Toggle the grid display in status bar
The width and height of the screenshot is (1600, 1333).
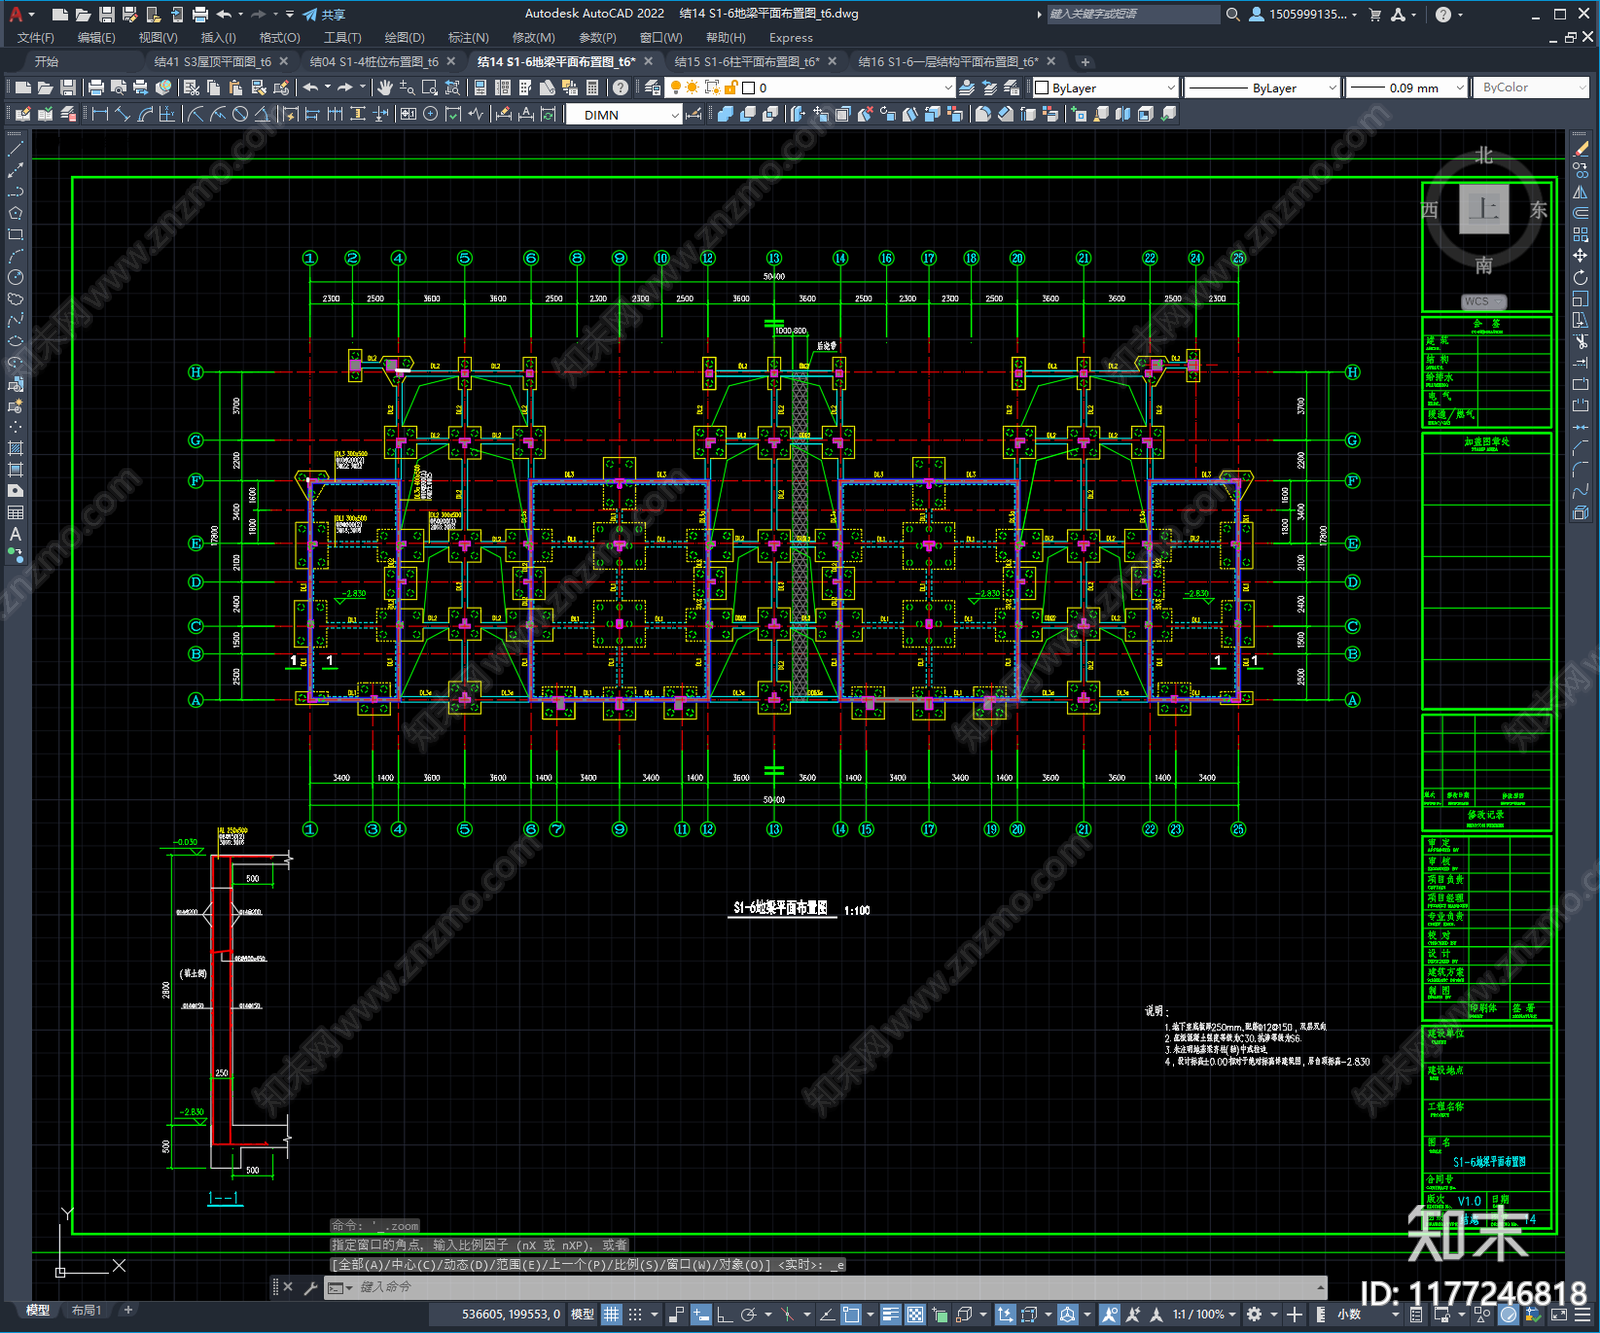point(611,1314)
